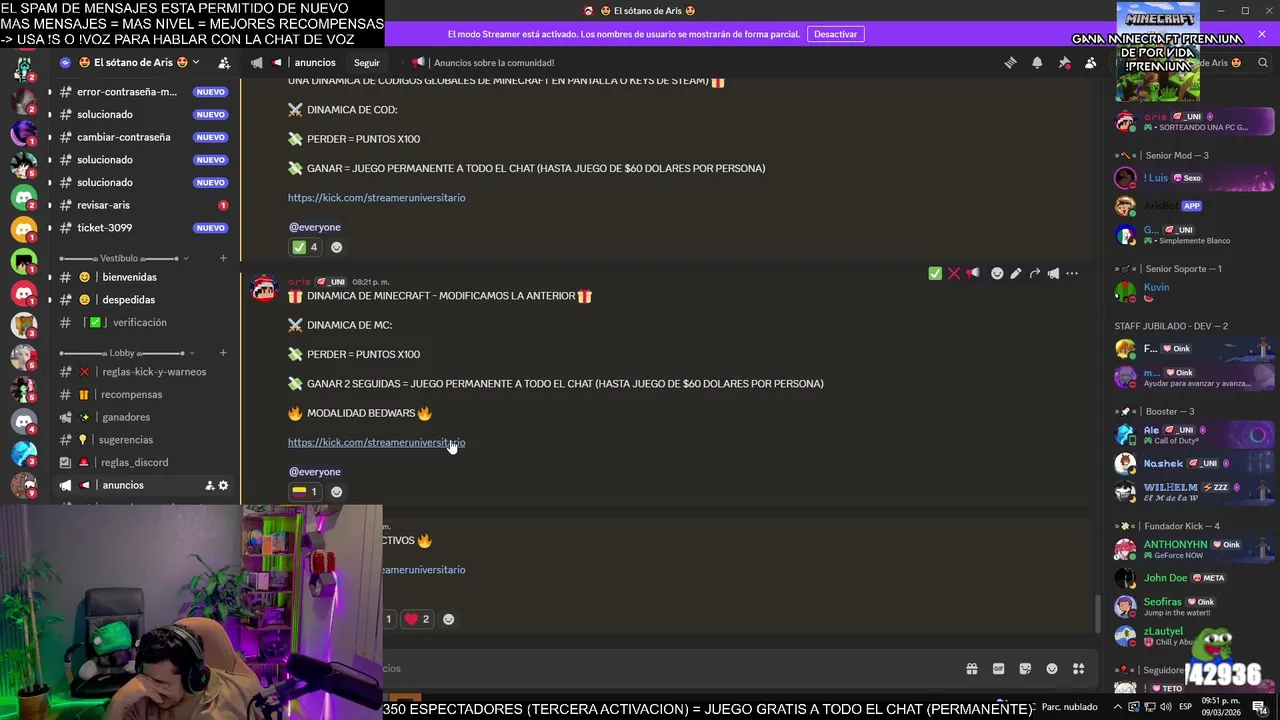Add reaction via hover toolbar smiley
Image resolution: width=1280 pixels, height=720 pixels.
click(x=997, y=273)
